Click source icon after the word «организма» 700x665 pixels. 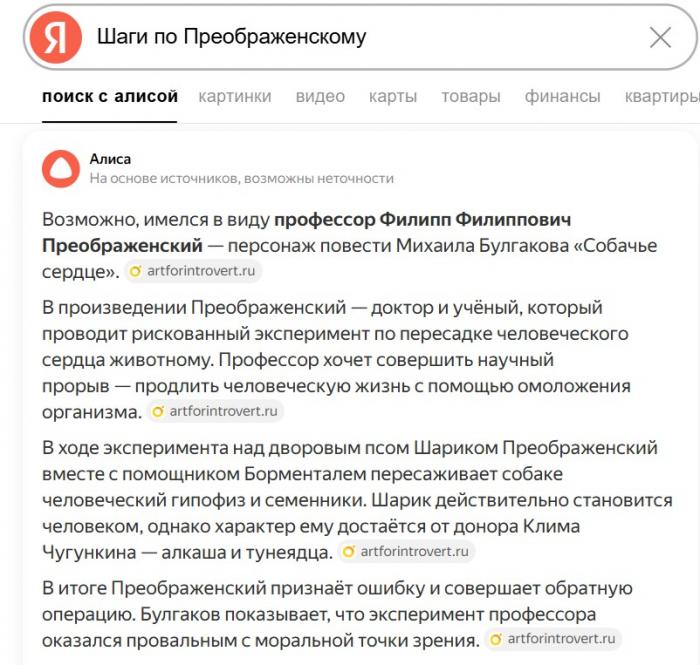coord(158,411)
